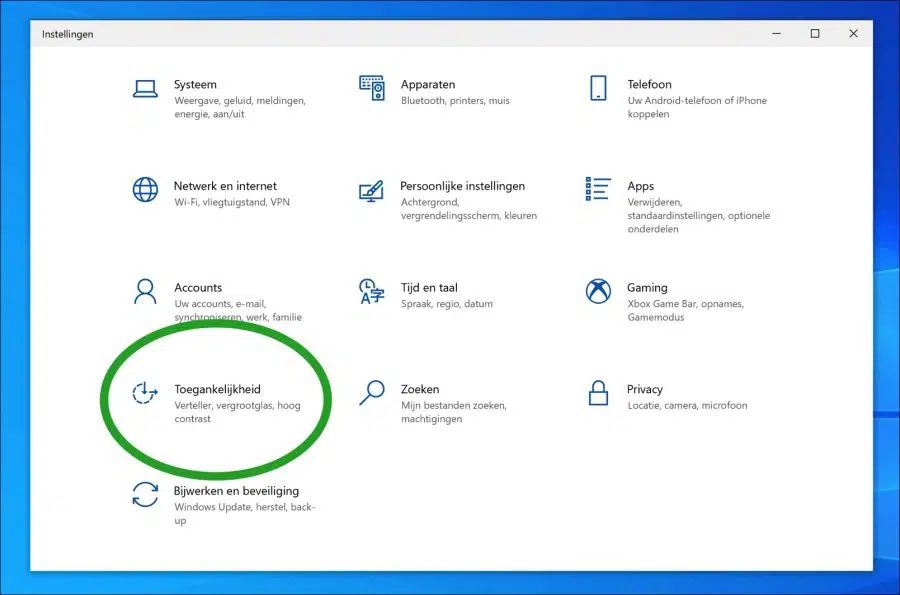The image size is (900, 595).
Task: Select the Zoeken magnifying glass icon
Action: 371,392
